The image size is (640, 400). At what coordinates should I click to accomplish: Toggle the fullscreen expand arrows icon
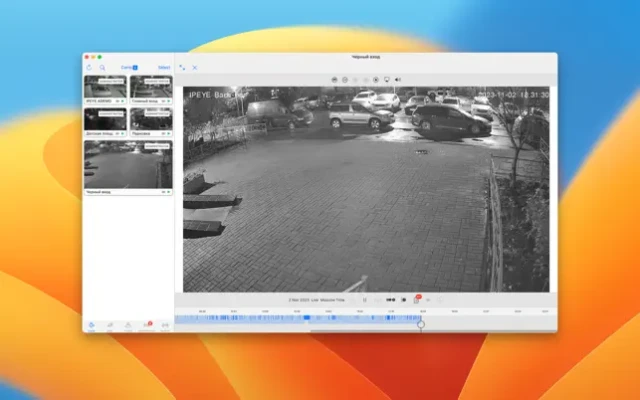182,68
